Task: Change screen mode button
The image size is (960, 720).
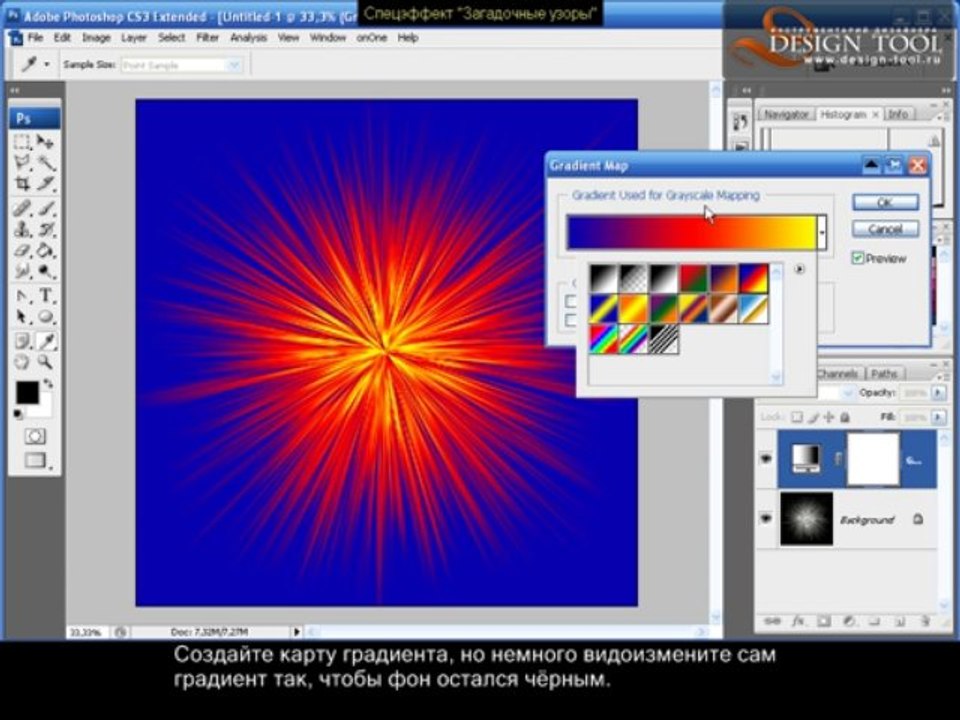Action: click(35, 460)
